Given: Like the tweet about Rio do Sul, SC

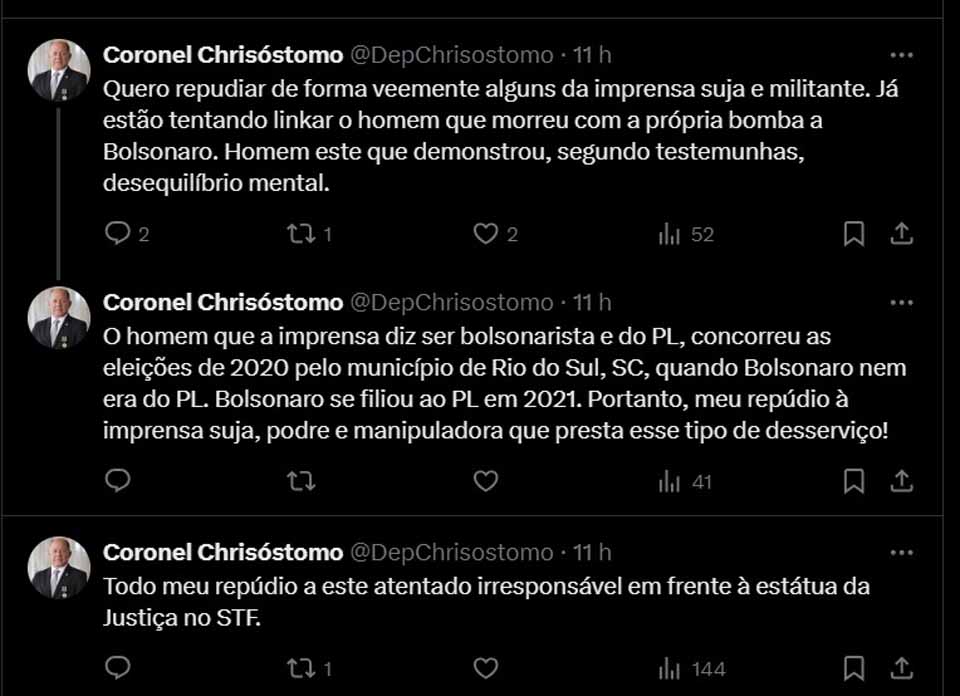Looking at the screenshot, I should tap(486, 481).
